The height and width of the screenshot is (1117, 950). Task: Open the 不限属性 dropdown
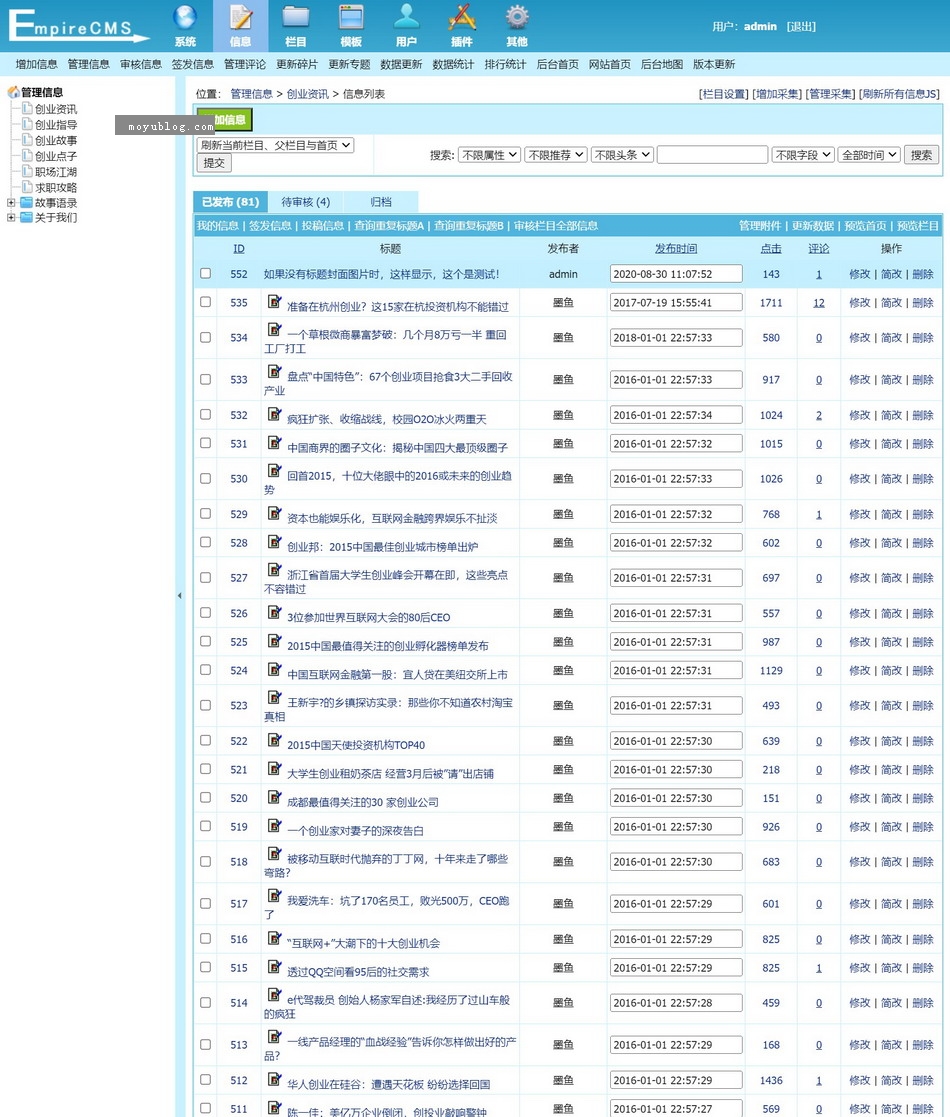pos(489,155)
